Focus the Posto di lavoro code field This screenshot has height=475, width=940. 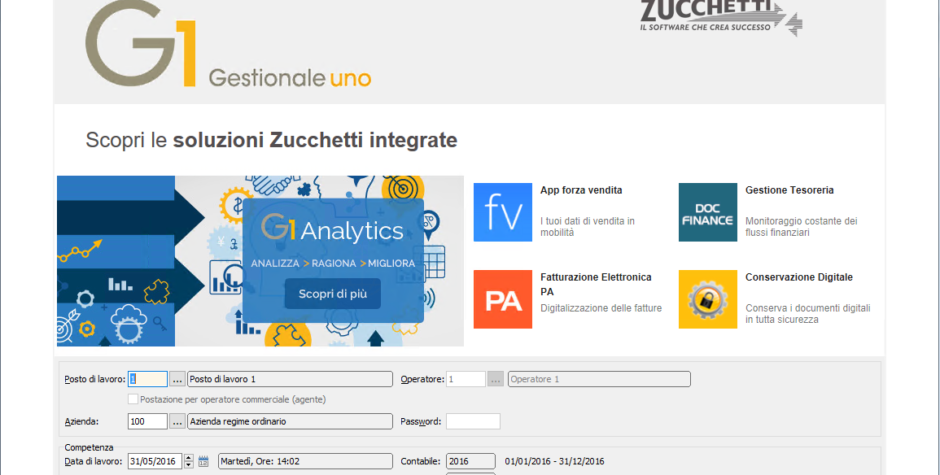(147, 379)
